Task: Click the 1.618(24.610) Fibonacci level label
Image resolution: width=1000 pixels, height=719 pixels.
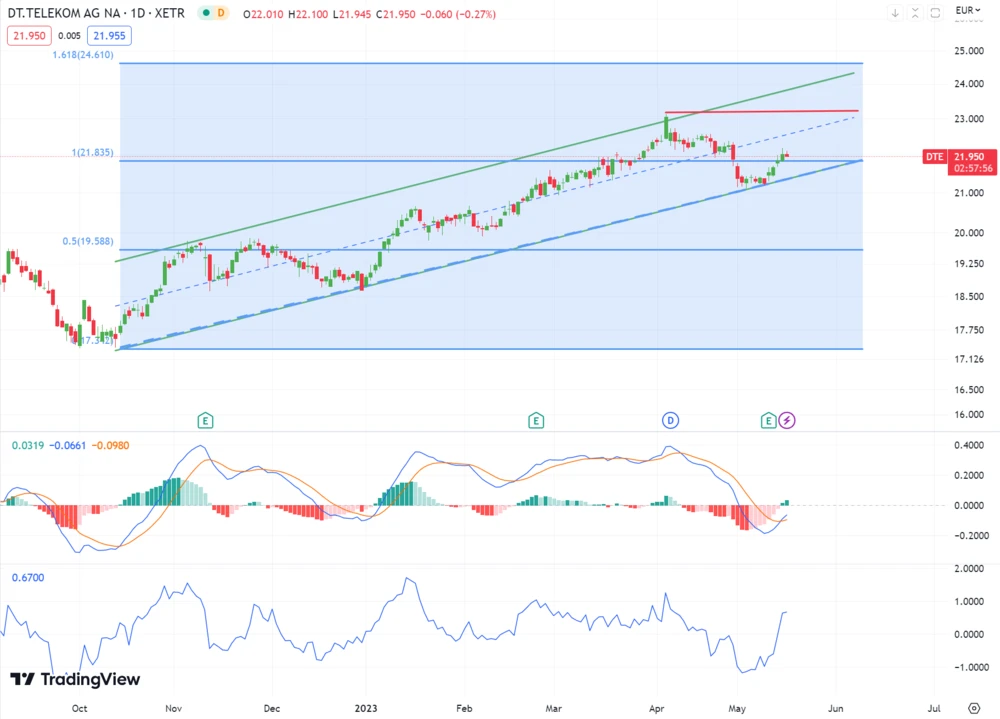Action: [83, 56]
